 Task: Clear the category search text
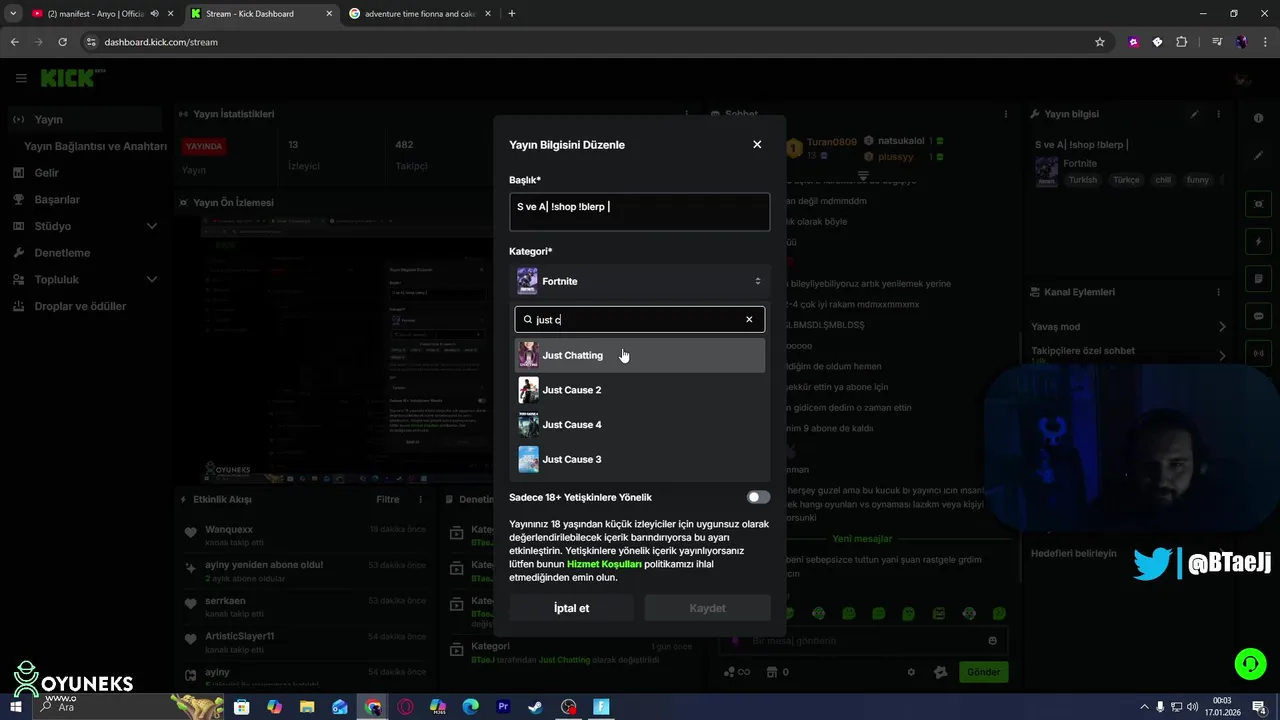[x=749, y=319]
